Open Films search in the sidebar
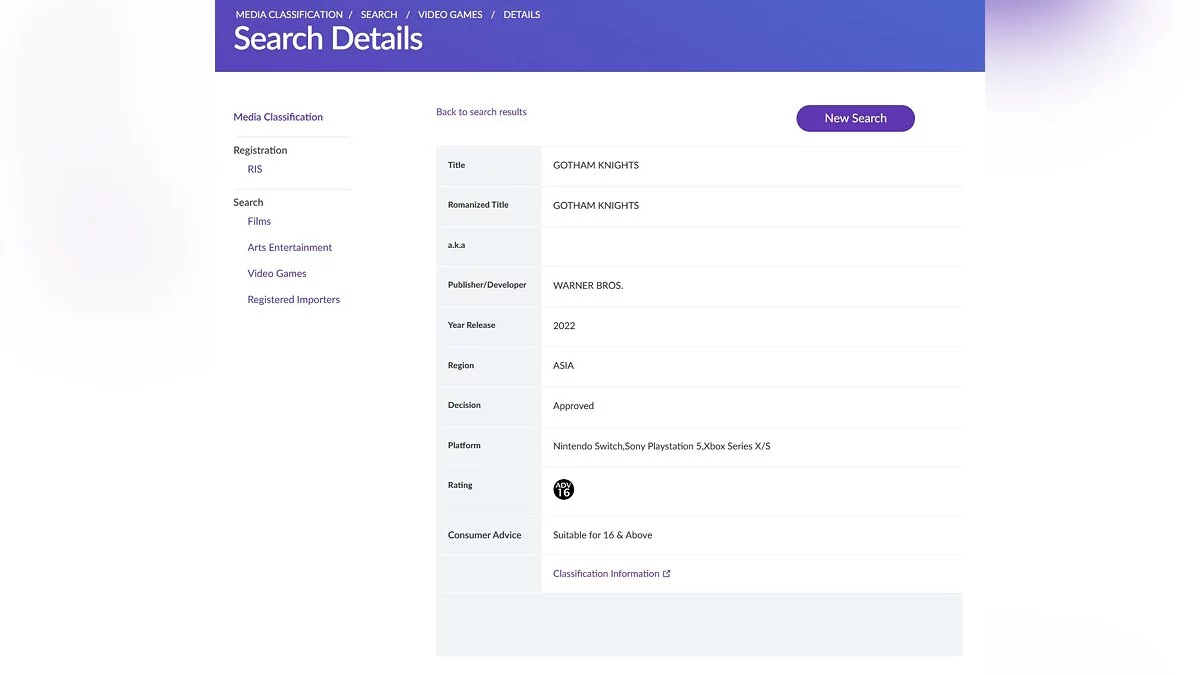 tap(259, 222)
